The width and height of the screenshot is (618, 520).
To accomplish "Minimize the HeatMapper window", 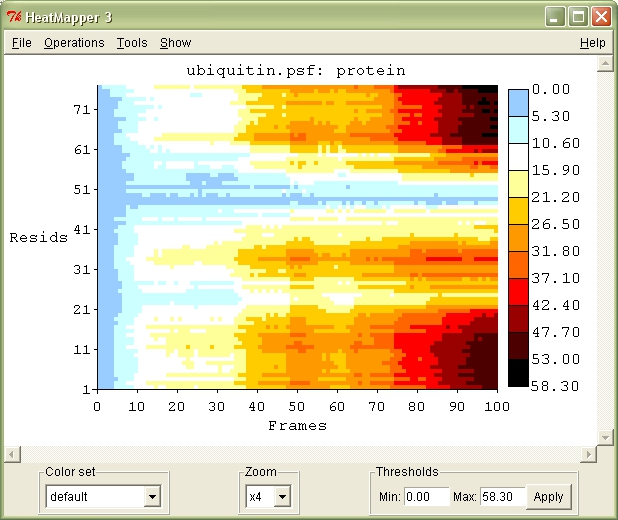I will tap(556, 16).
